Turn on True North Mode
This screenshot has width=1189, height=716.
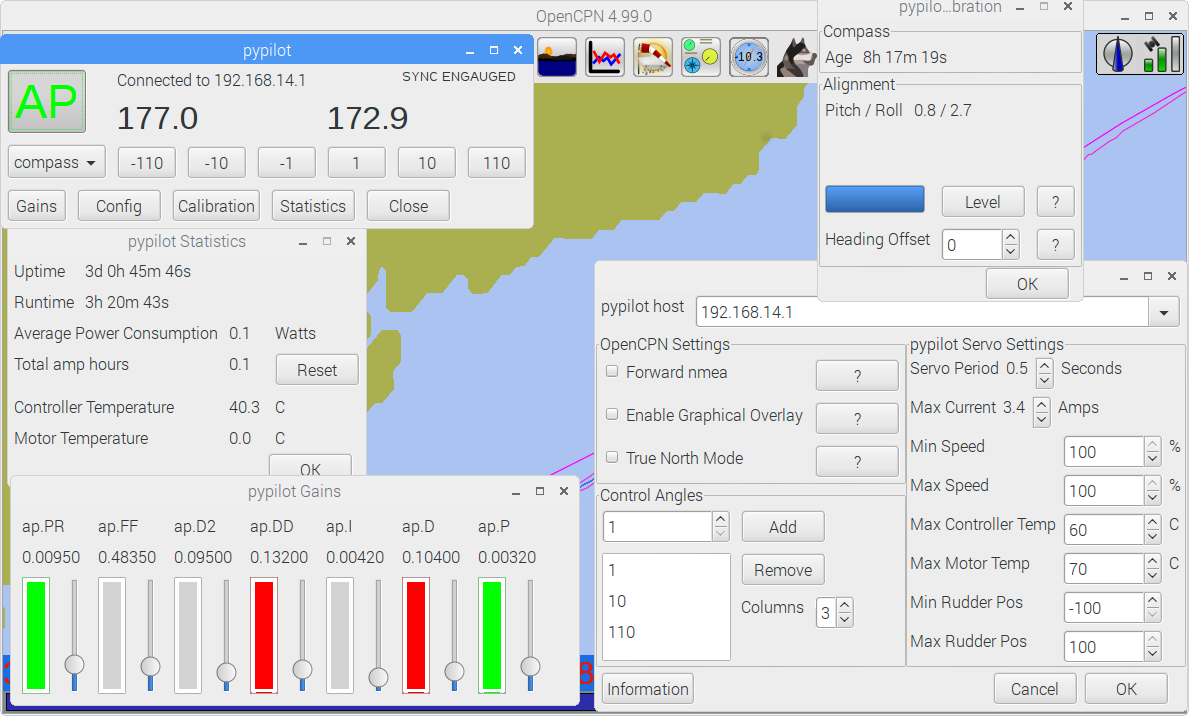point(612,457)
